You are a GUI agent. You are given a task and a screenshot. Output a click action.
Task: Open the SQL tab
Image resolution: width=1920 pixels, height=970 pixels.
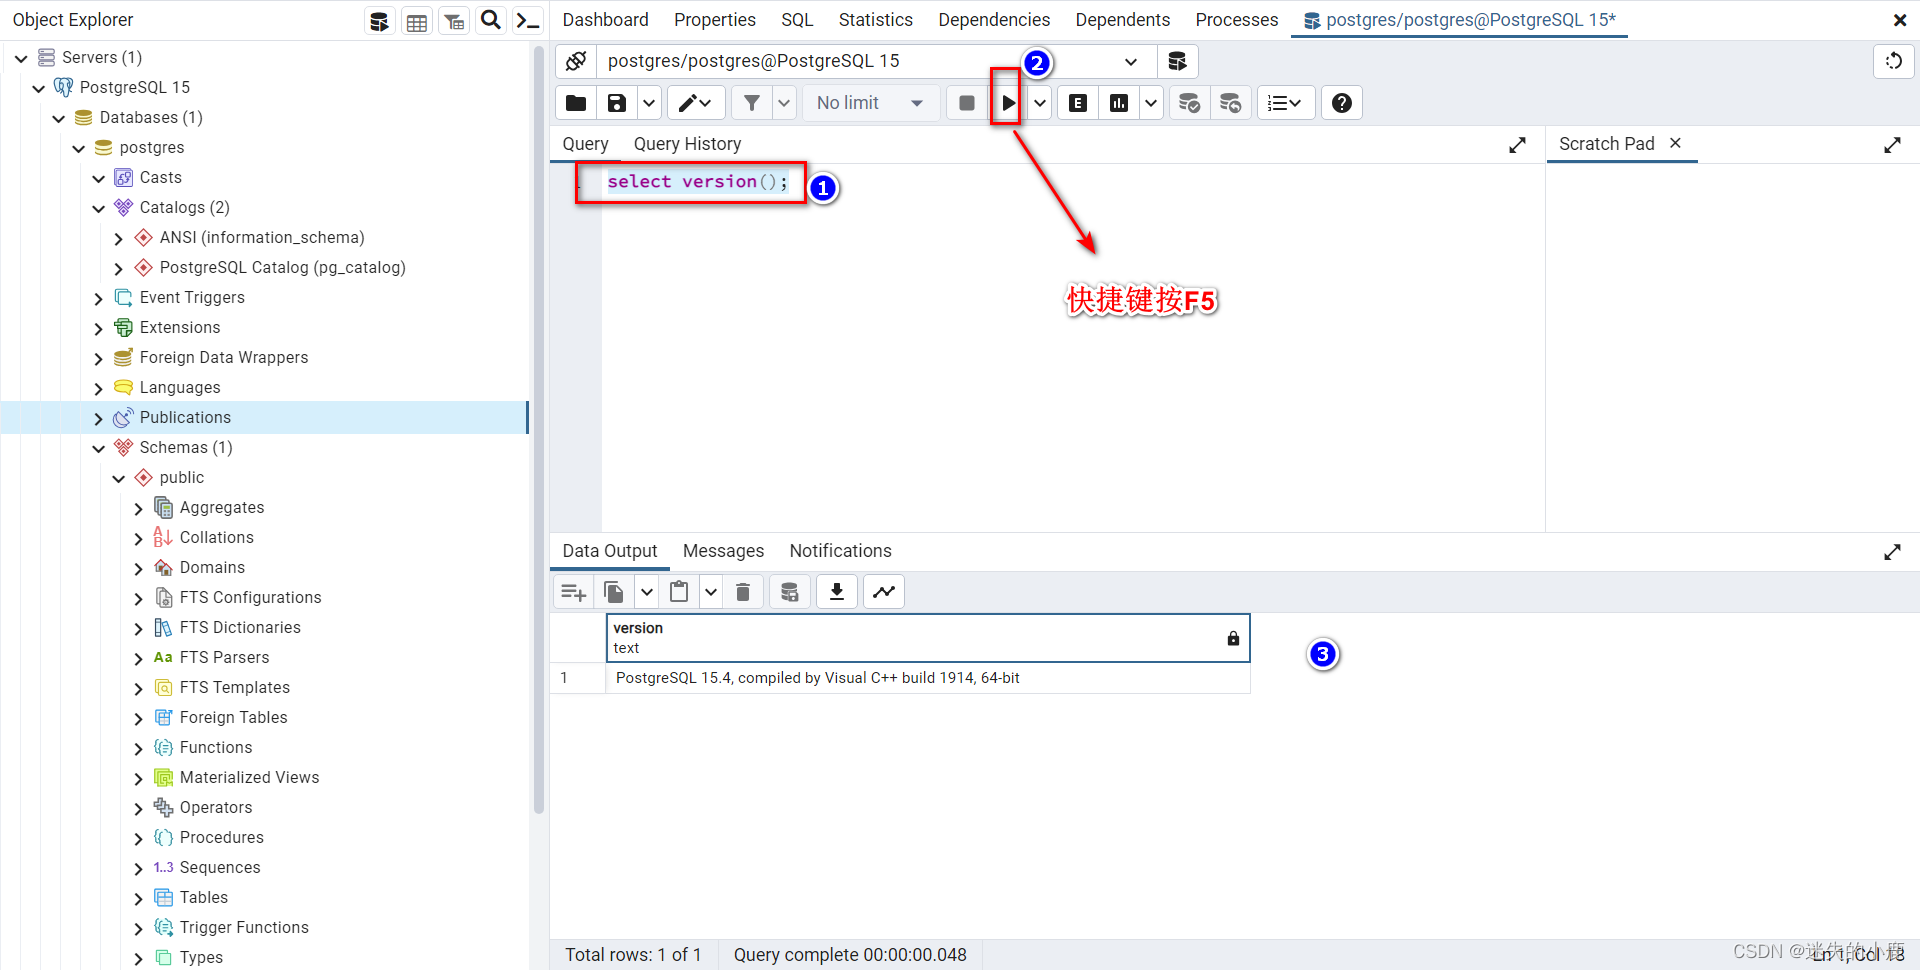click(797, 20)
